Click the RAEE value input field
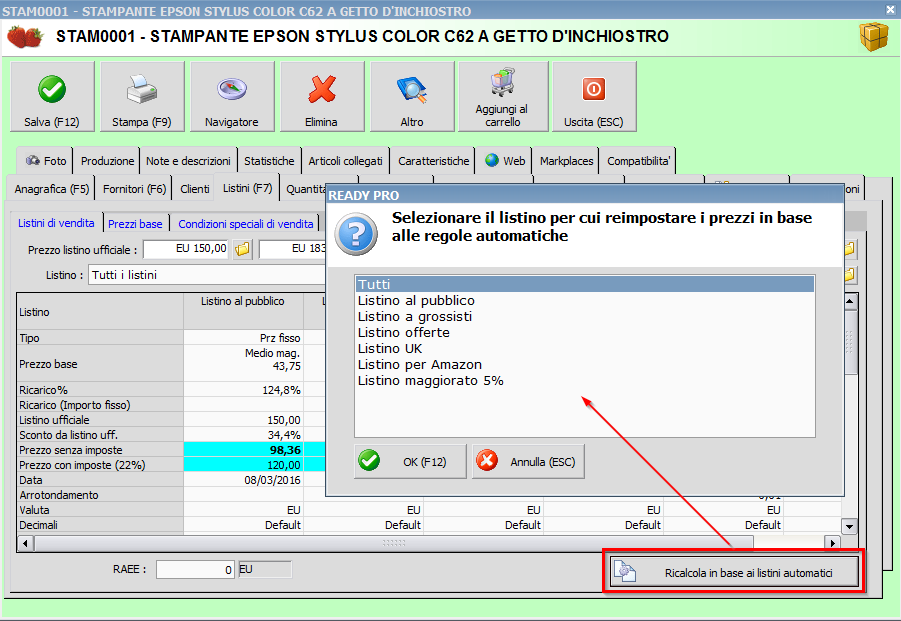This screenshot has height=621, width=901. coord(195,569)
